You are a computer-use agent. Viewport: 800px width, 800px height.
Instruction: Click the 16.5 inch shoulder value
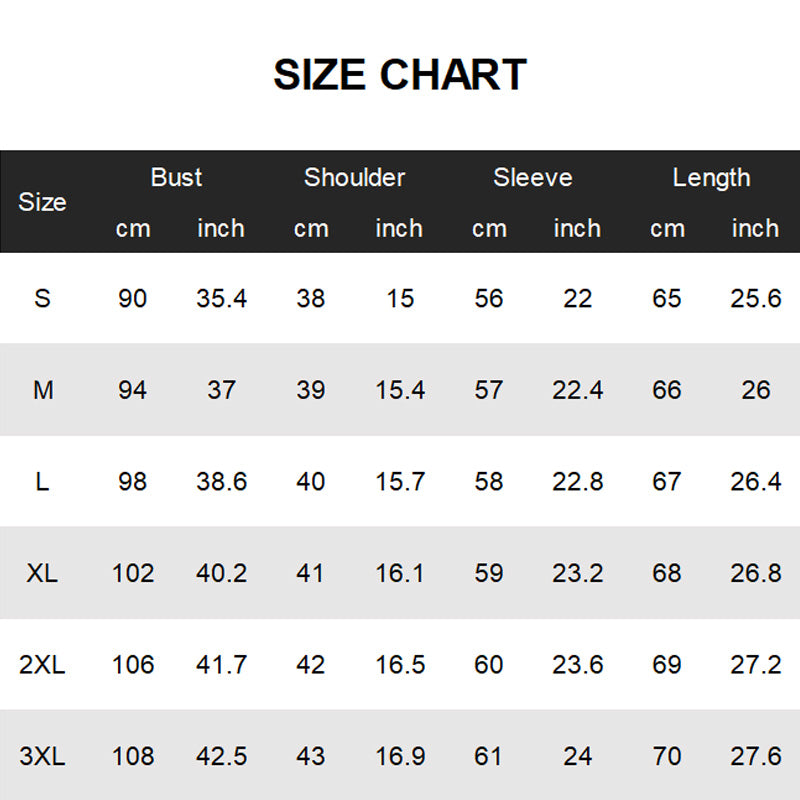[x=399, y=665]
